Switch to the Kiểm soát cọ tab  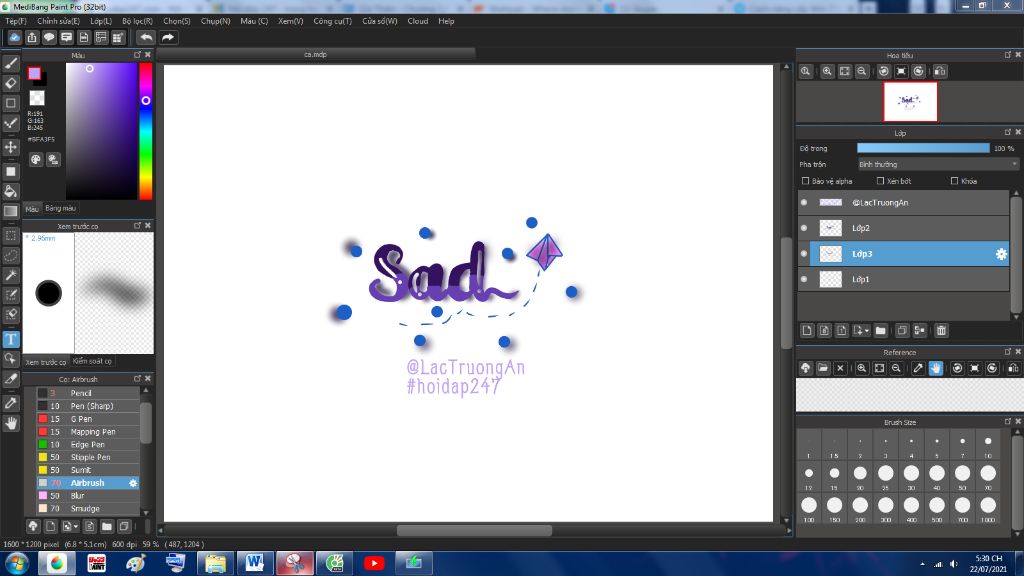pos(92,361)
